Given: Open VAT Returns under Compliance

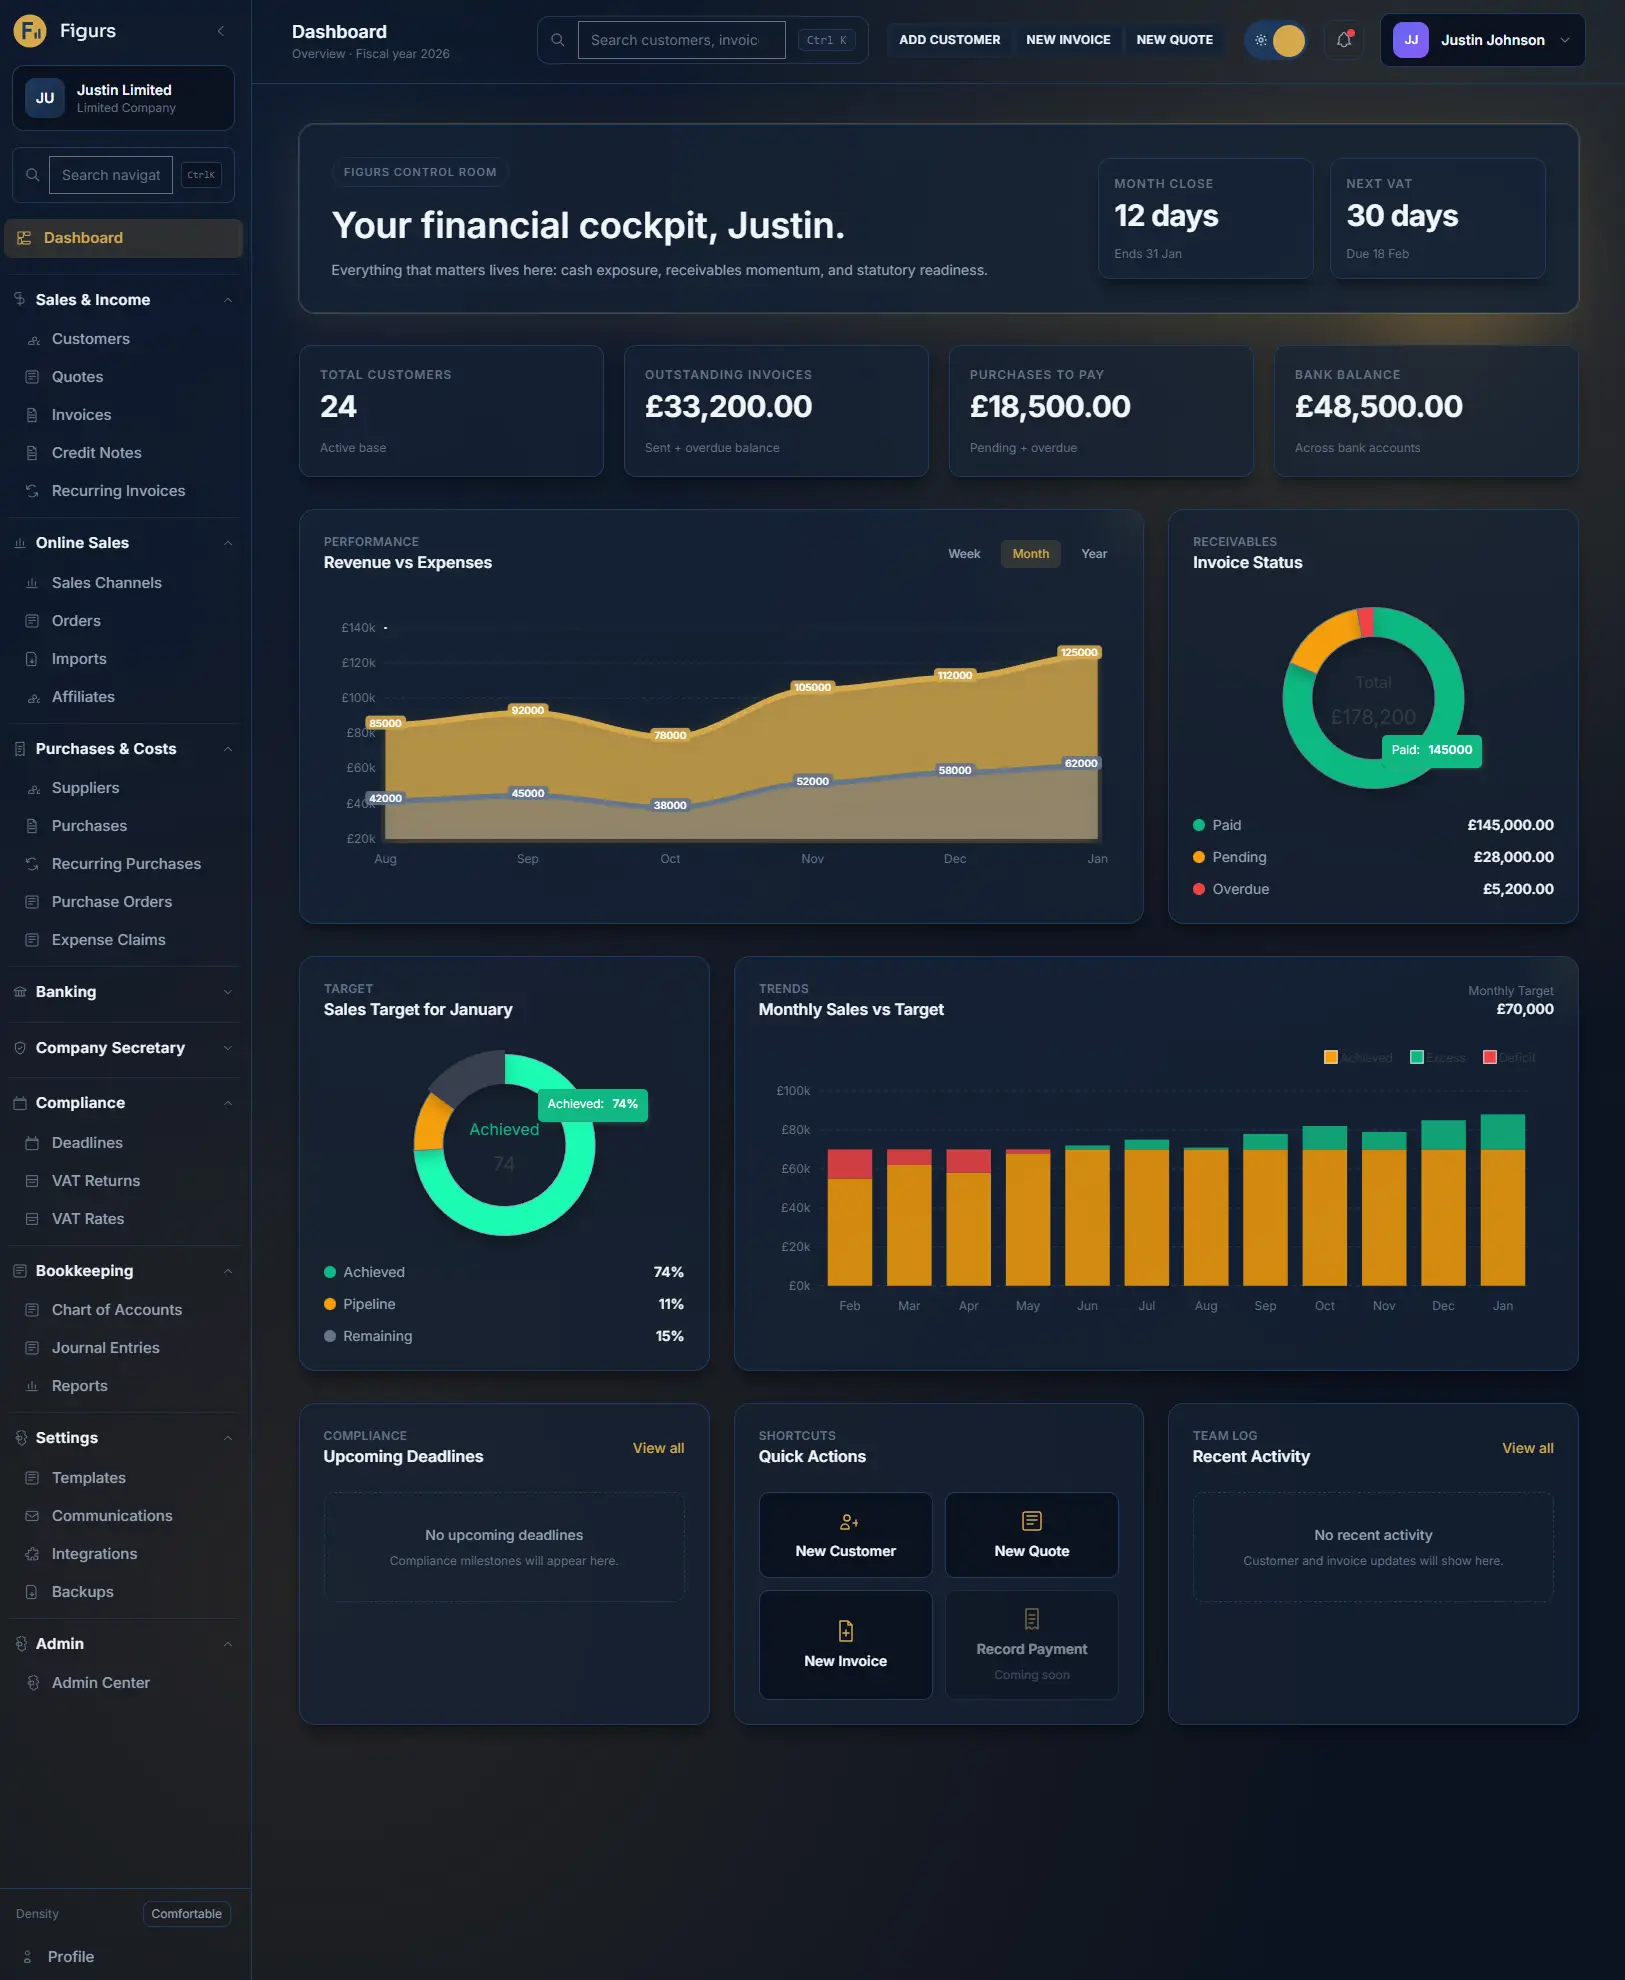Looking at the screenshot, I should click(x=95, y=1180).
